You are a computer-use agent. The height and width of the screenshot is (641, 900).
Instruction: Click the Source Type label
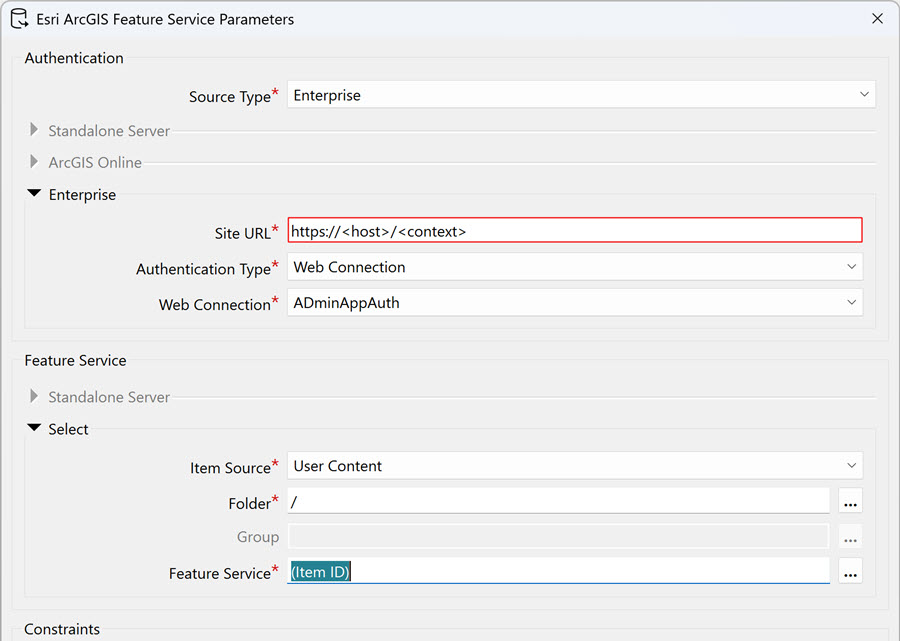[x=230, y=96]
